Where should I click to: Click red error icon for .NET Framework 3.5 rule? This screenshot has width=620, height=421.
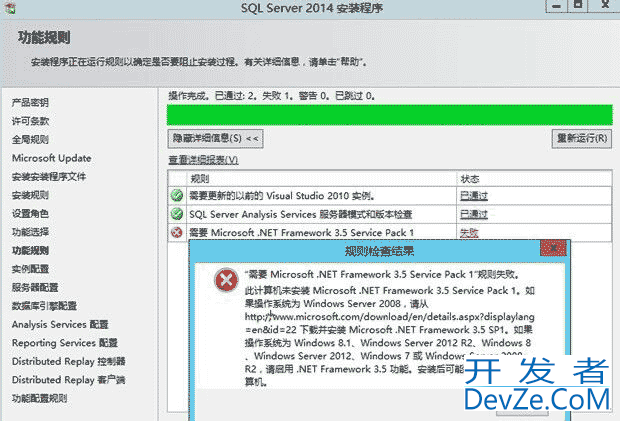click(x=177, y=232)
